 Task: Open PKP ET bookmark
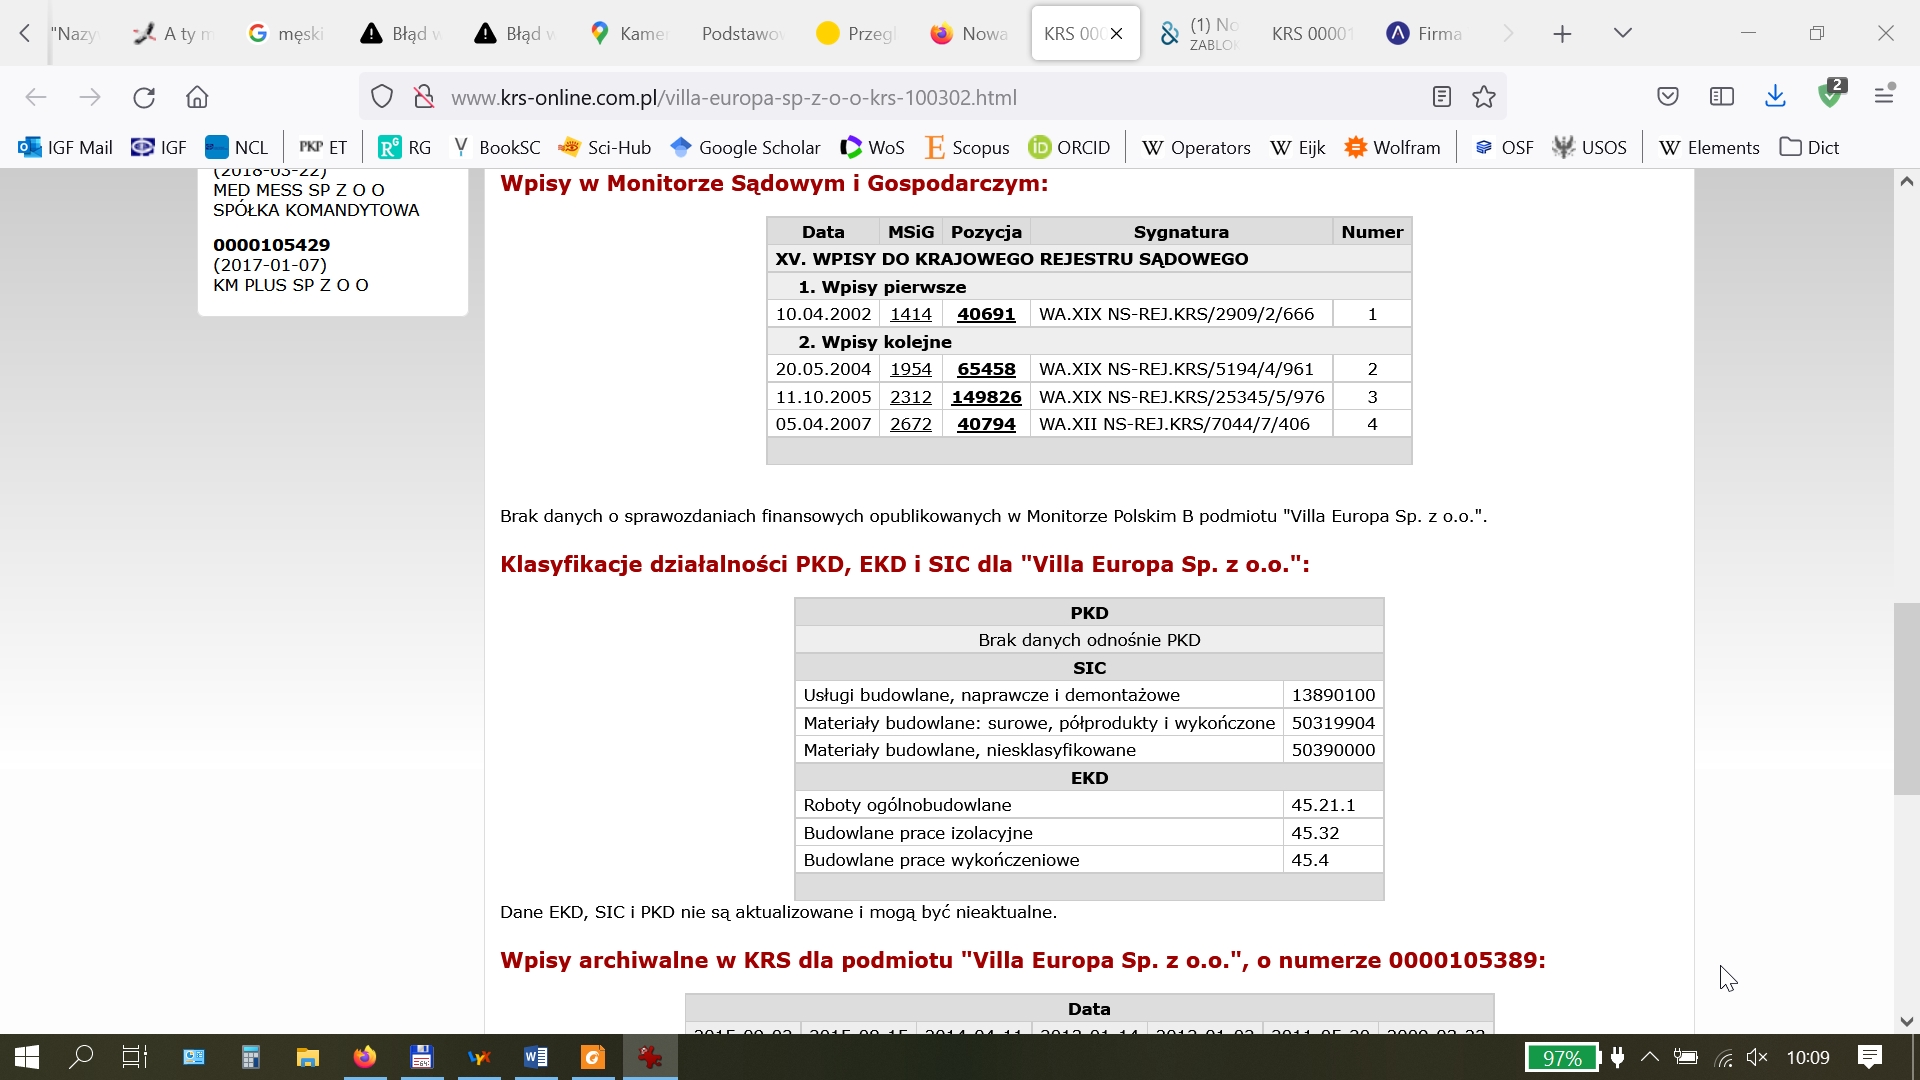[323, 148]
